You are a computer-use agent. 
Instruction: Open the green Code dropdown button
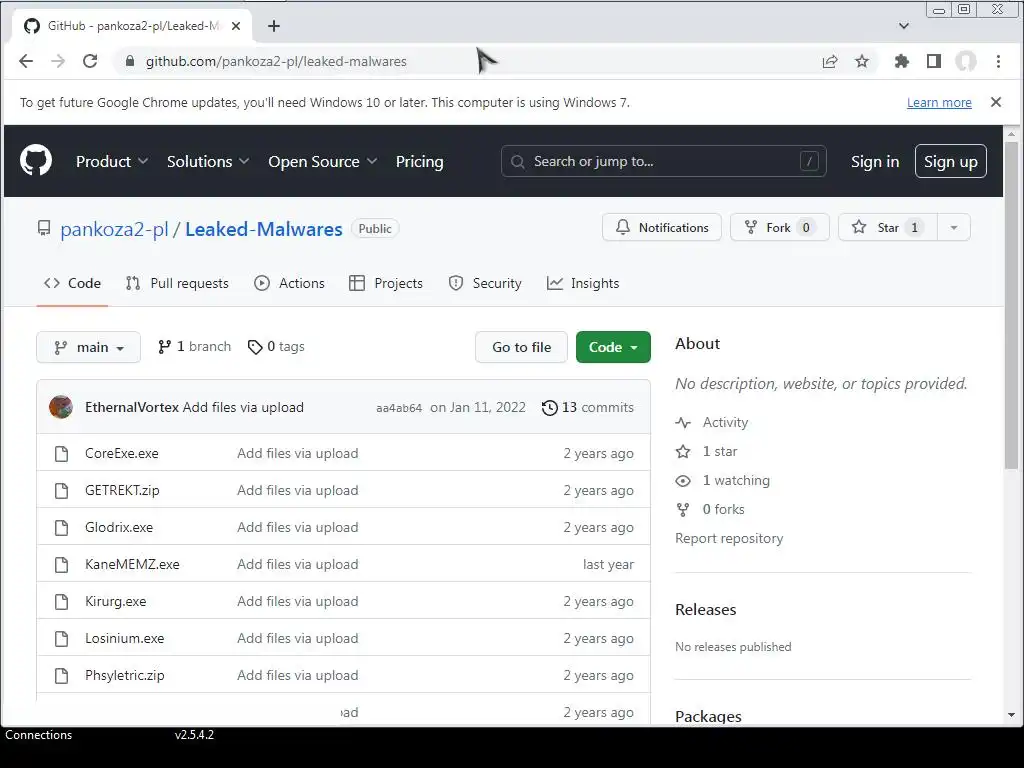coord(613,347)
